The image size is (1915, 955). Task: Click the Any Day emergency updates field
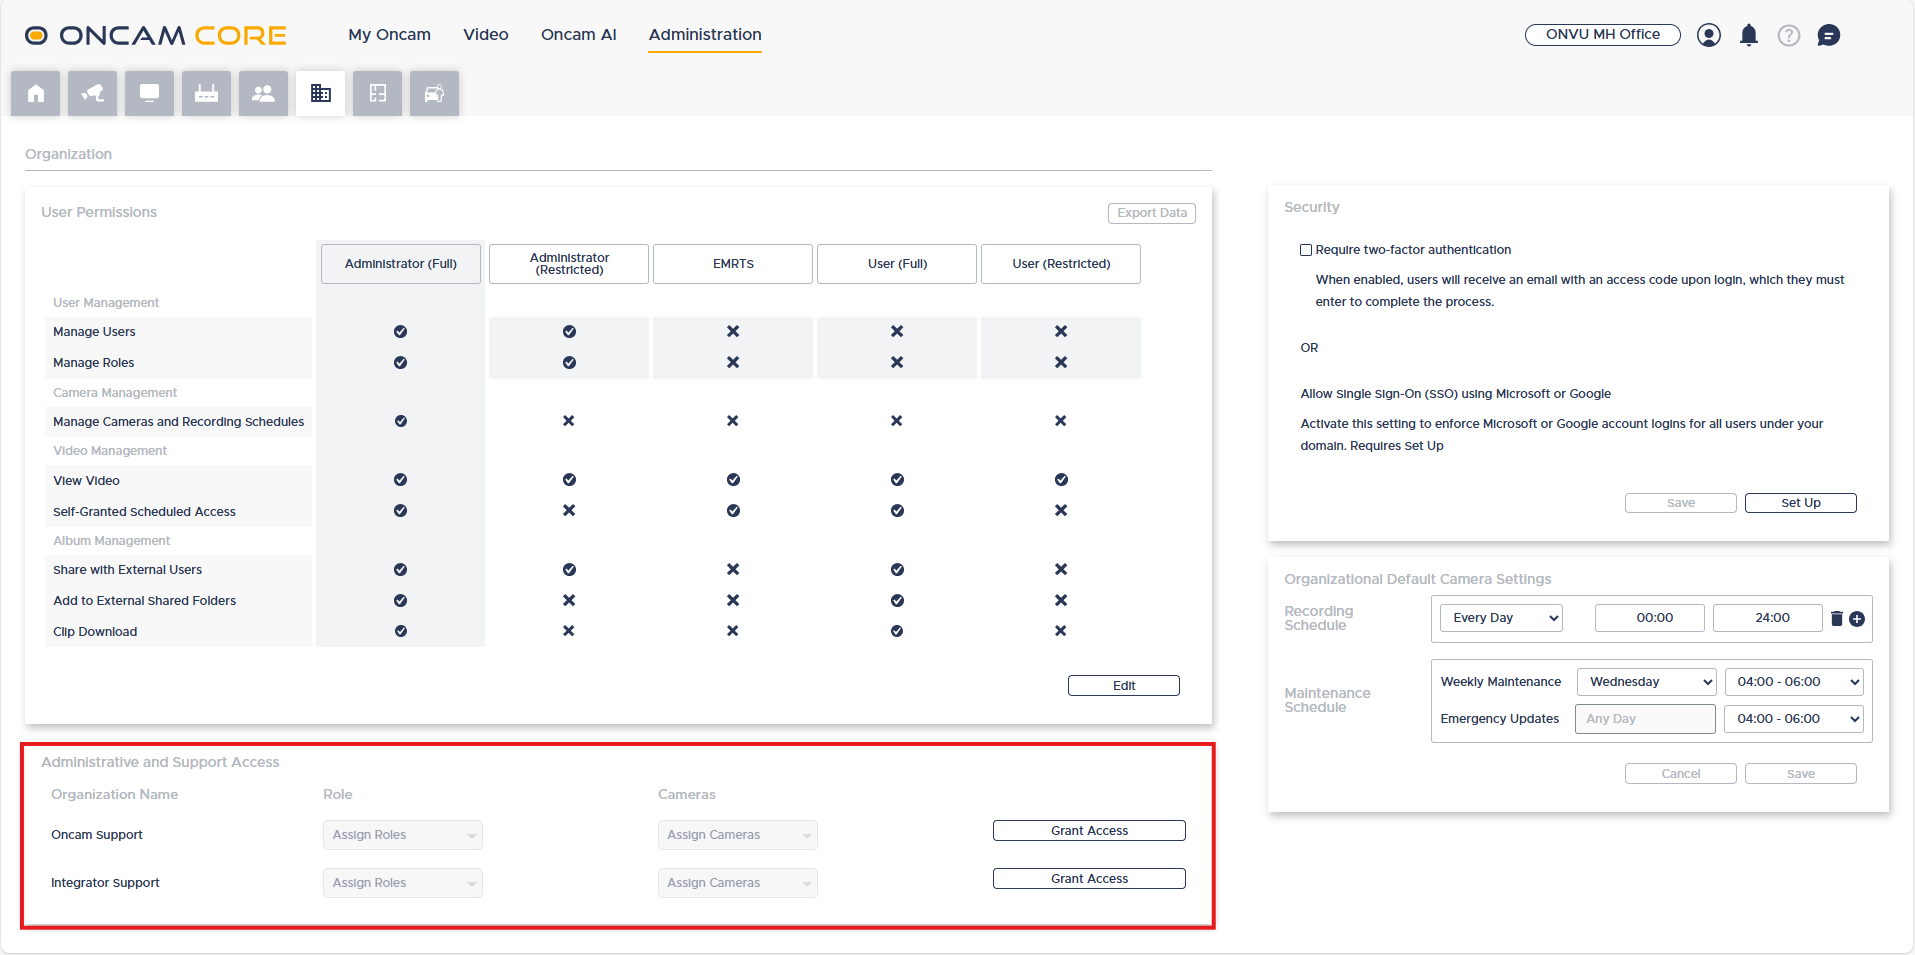pos(1645,719)
